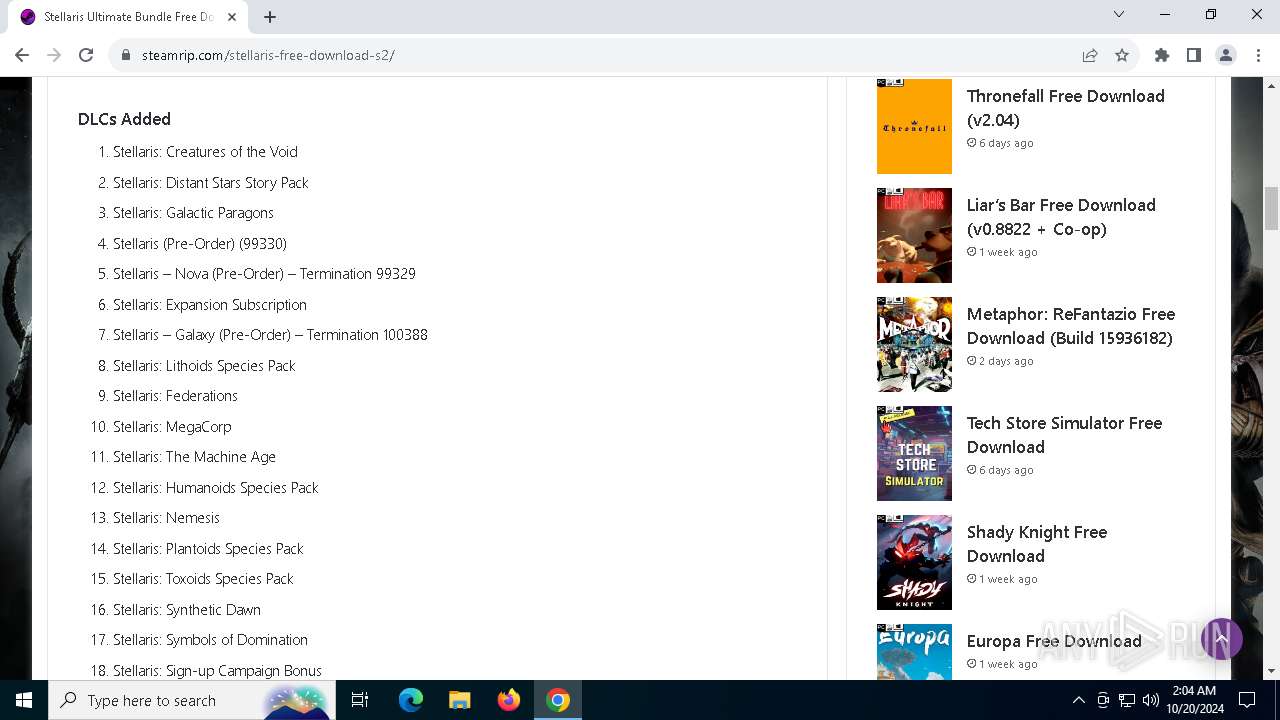This screenshot has width=1280, height=720.
Task: Click the scrollbar up arrow
Action: (1271, 85)
